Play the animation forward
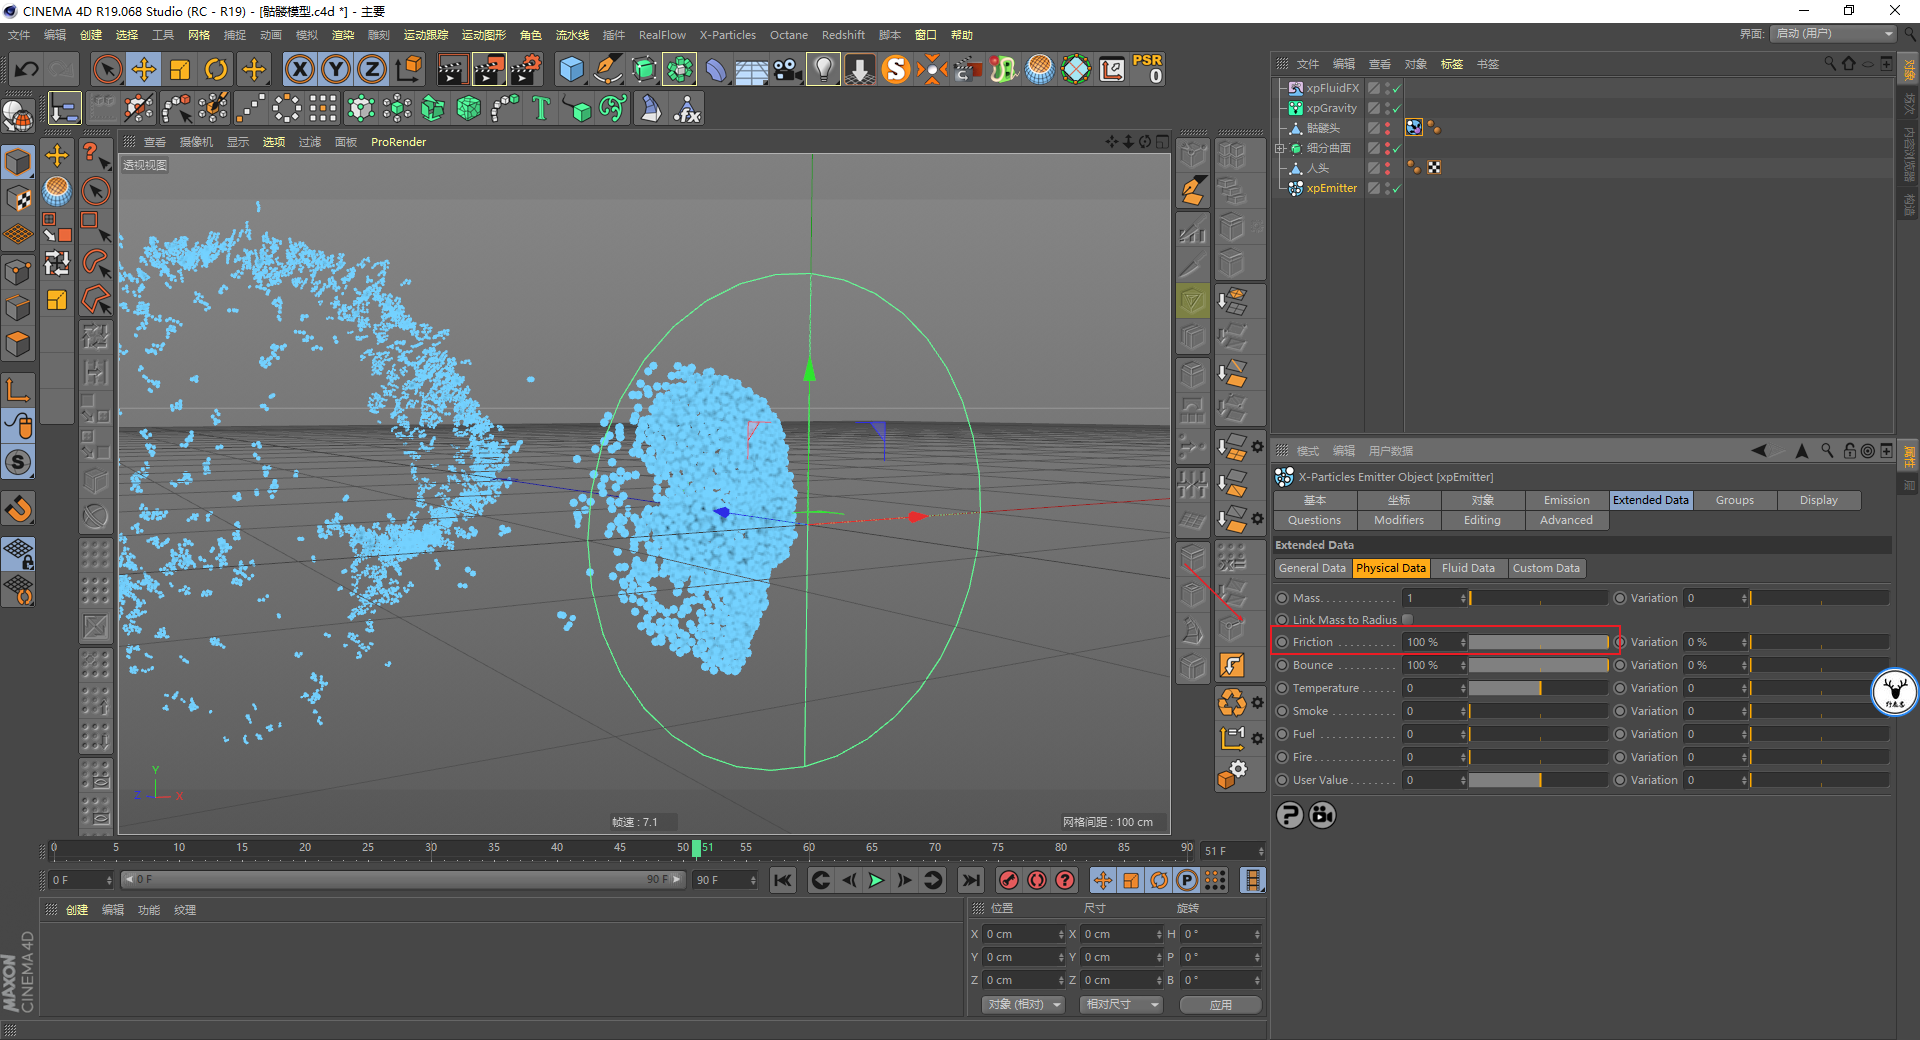The width and height of the screenshot is (1920, 1040). click(x=876, y=880)
